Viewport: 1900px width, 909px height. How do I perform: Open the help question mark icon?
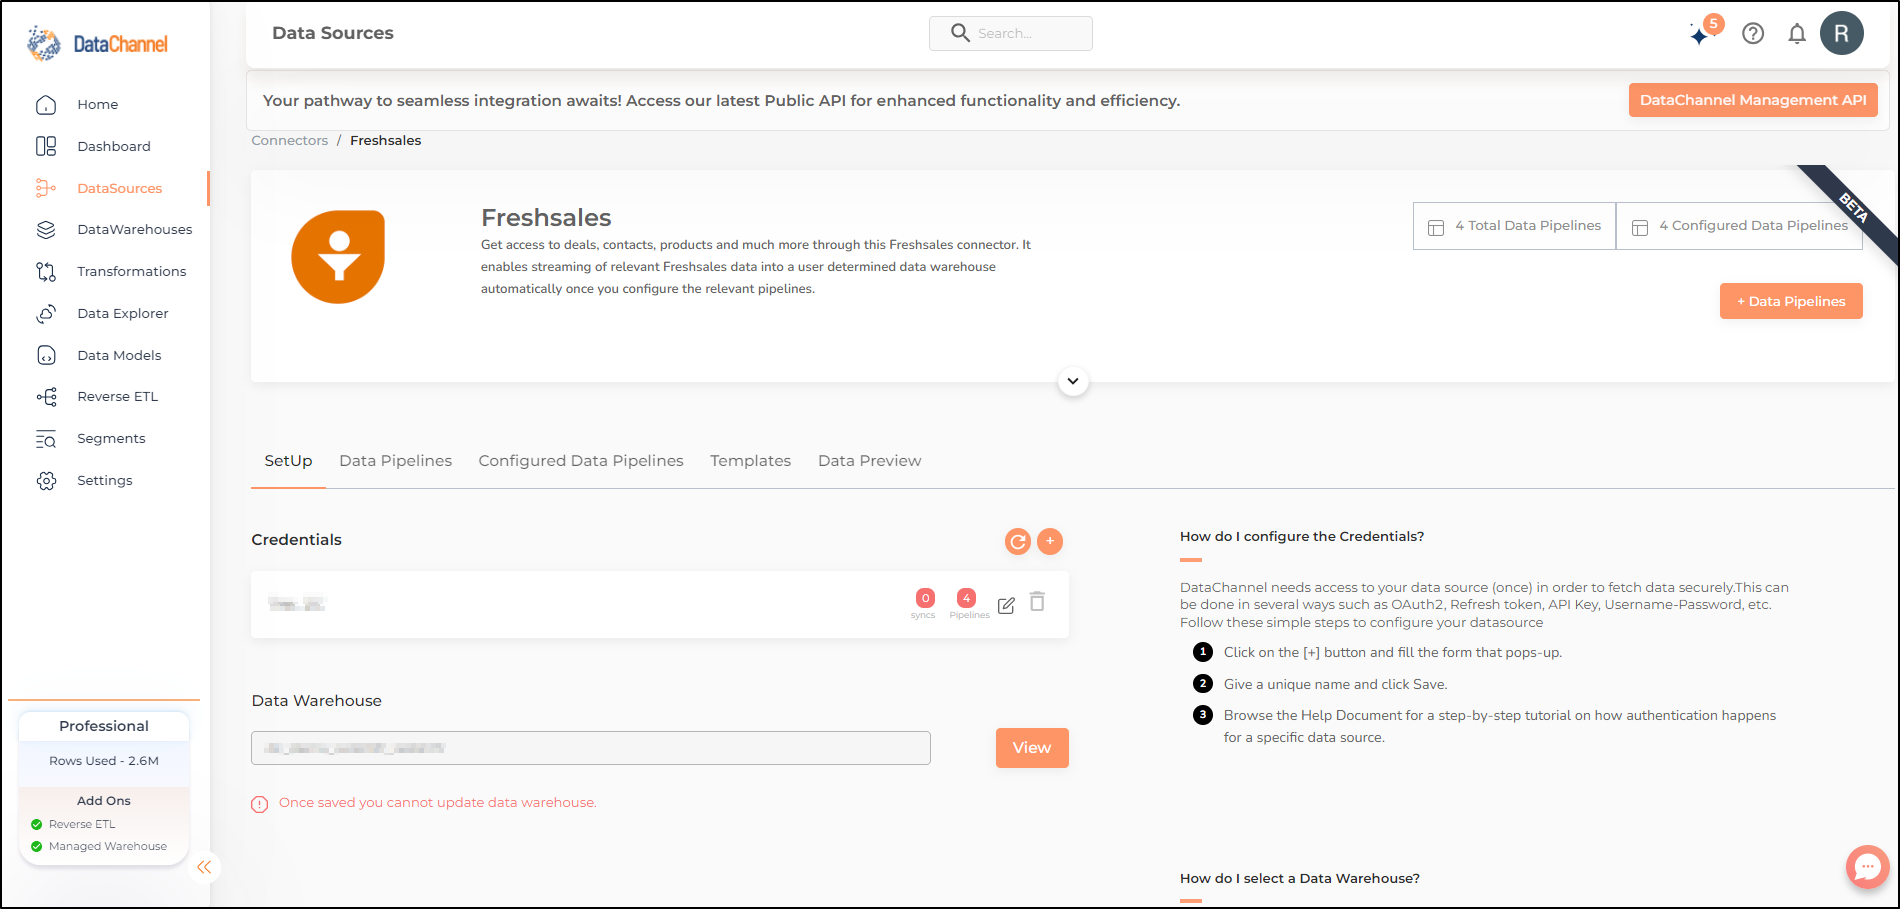1753,34
